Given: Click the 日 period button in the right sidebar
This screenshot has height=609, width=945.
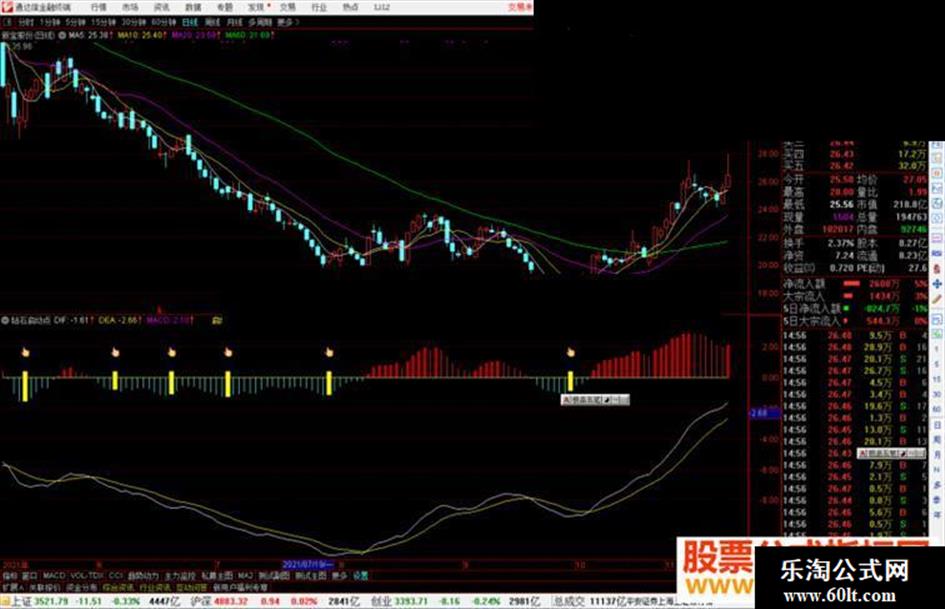Looking at the screenshot, I should [x=937, y=426].
